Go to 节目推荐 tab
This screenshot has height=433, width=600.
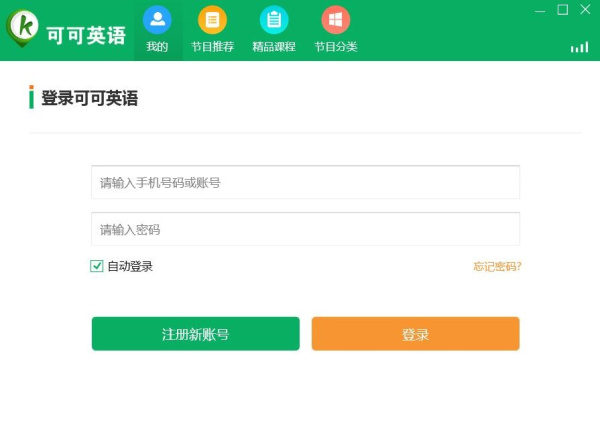[212, 30]
